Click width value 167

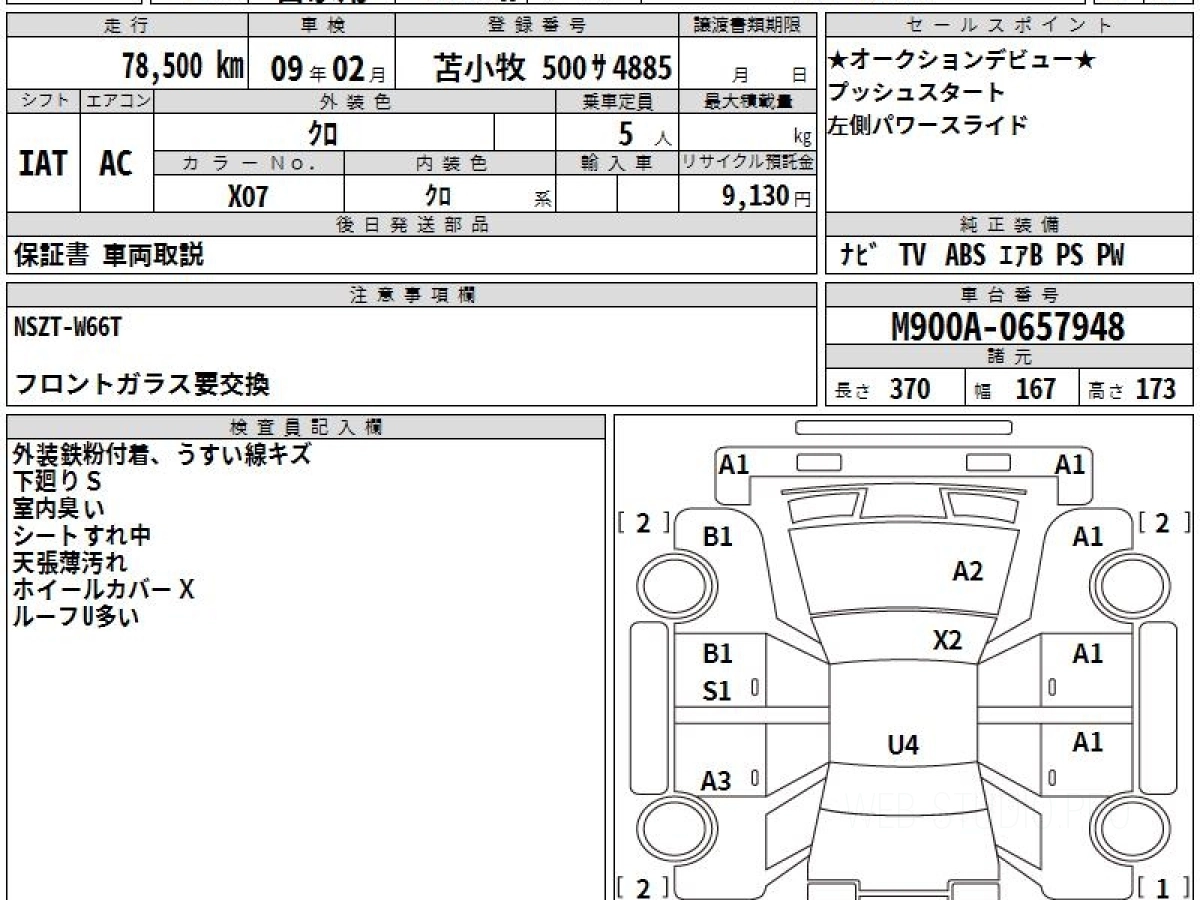pyautogui.click(x=1036, y=389)
